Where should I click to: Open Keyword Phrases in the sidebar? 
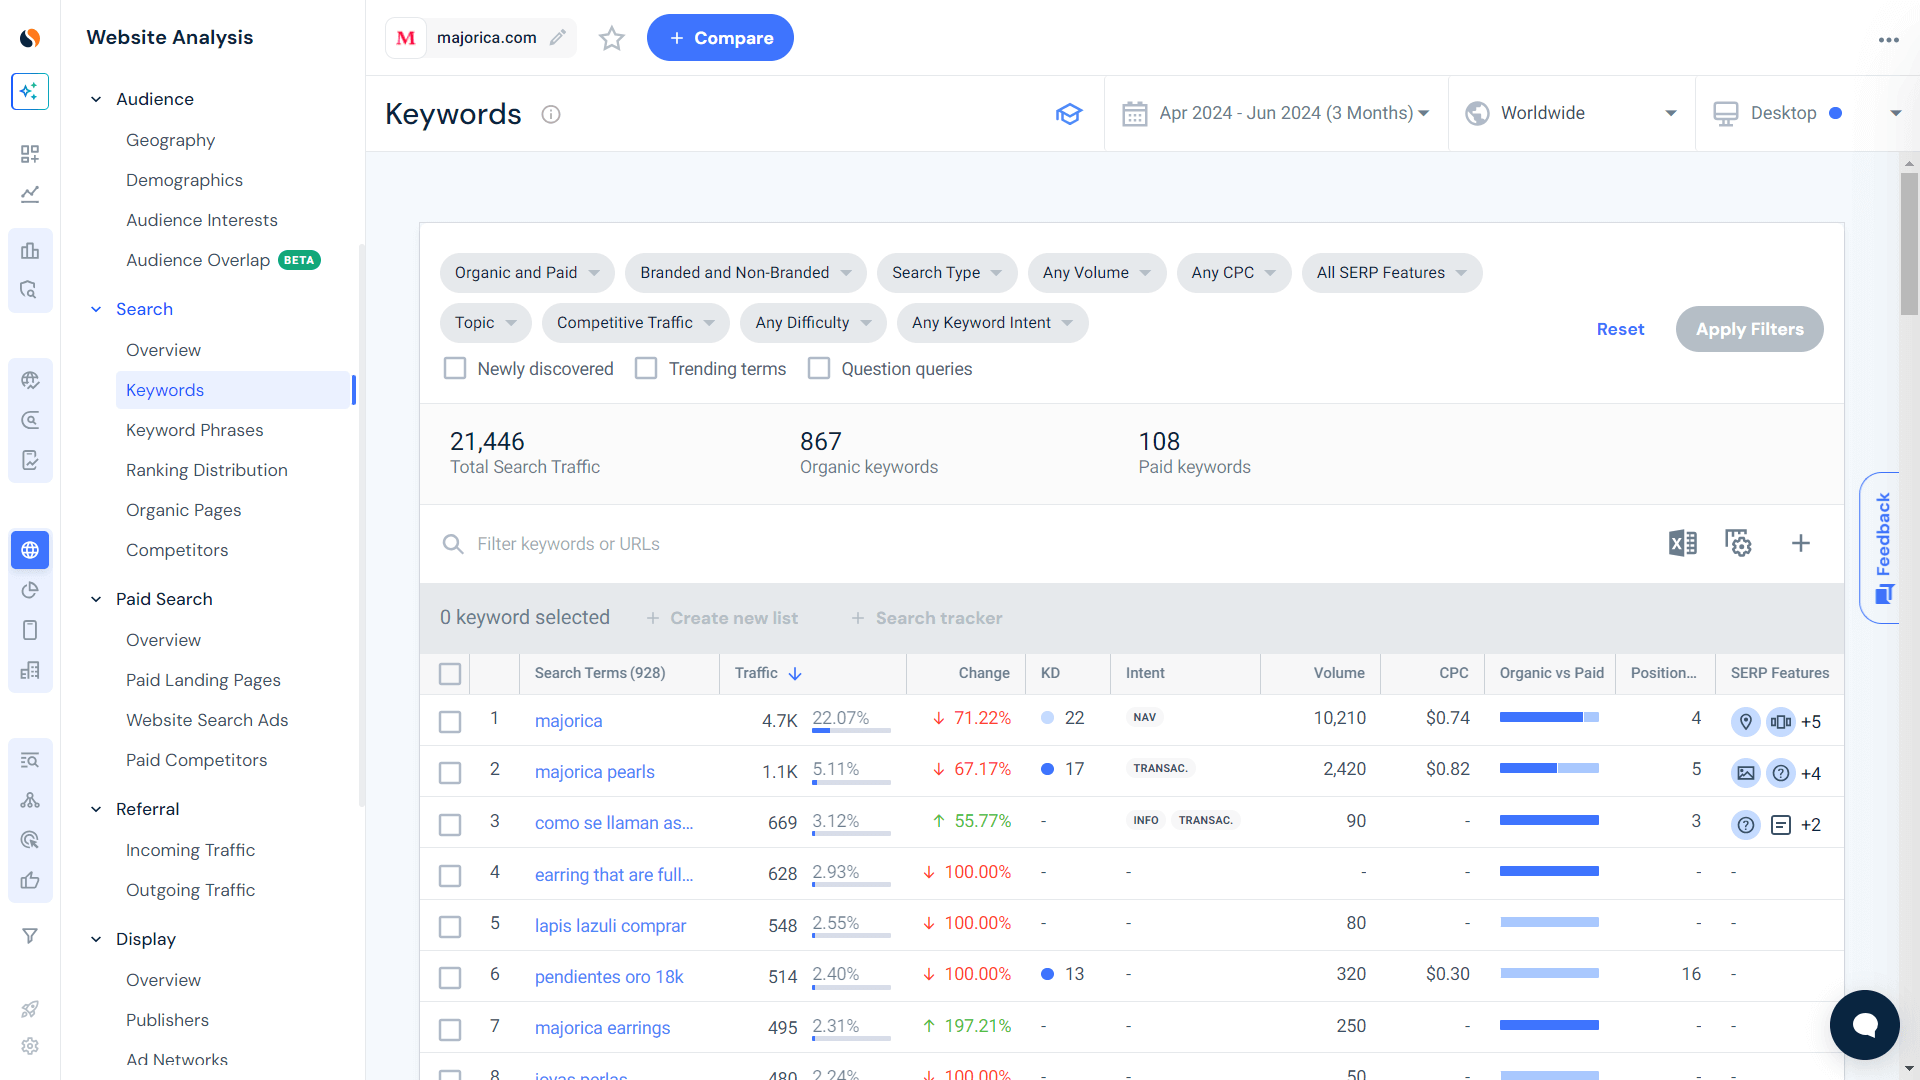[x=195, y=430]
